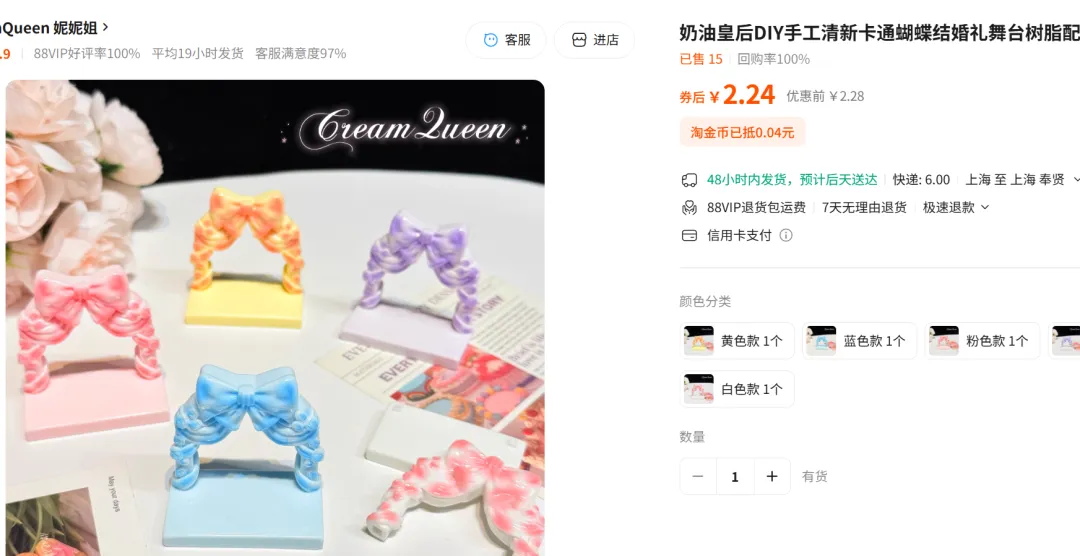Image resolution: width=1080 pixels, height=556 pixels.
Task: Select 黄色款 1个 color option
Action: 737,341
